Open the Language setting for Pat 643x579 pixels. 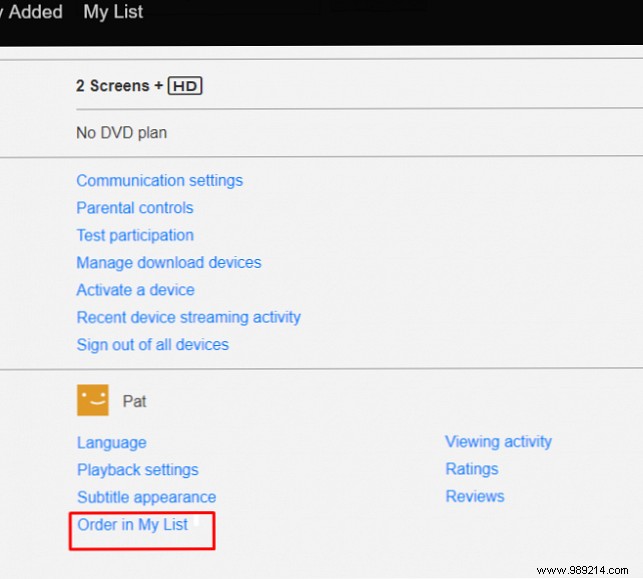[111, 442]
